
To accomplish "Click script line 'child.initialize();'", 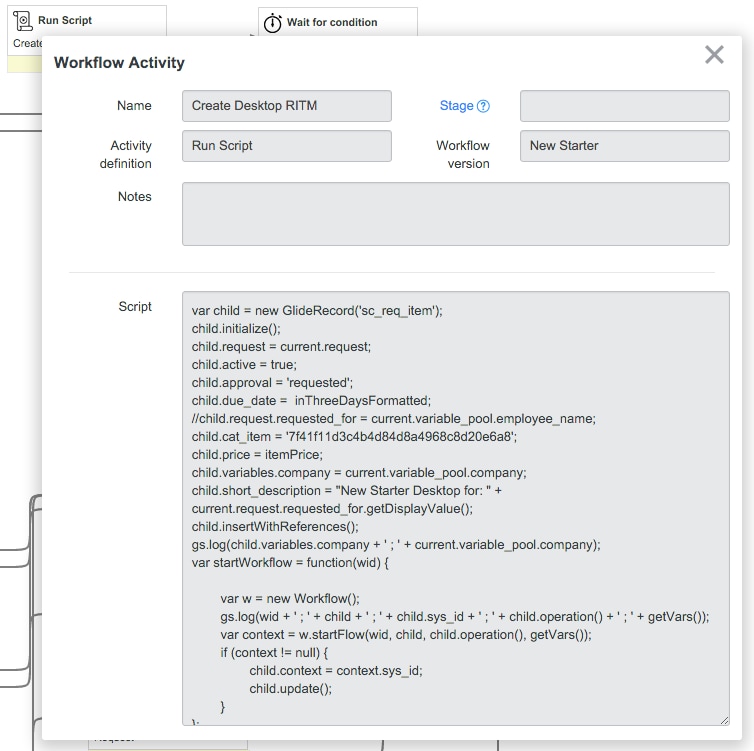I will click(236, 329).
